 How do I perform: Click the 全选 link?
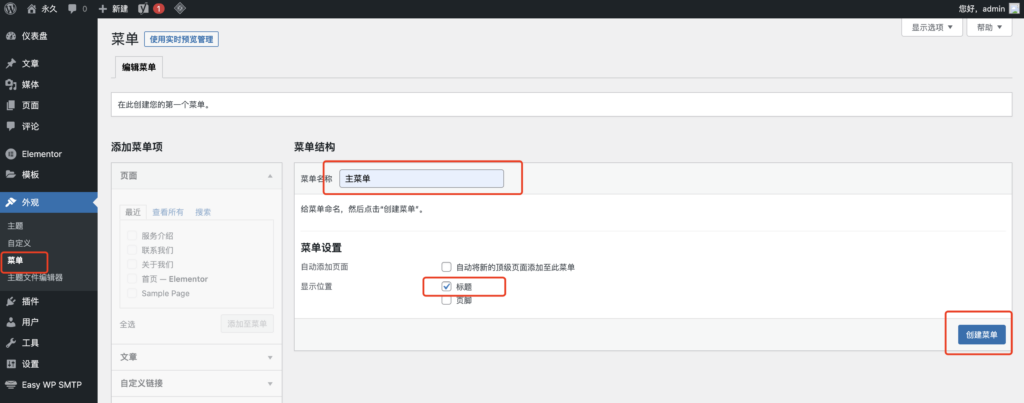tap(127, 324)
